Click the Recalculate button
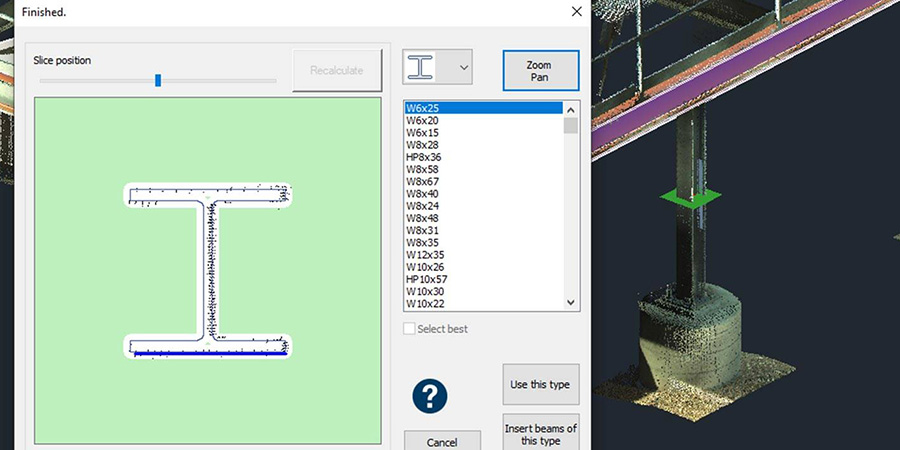The height and width of the screenshot is (450, 900). coord(337,70)
